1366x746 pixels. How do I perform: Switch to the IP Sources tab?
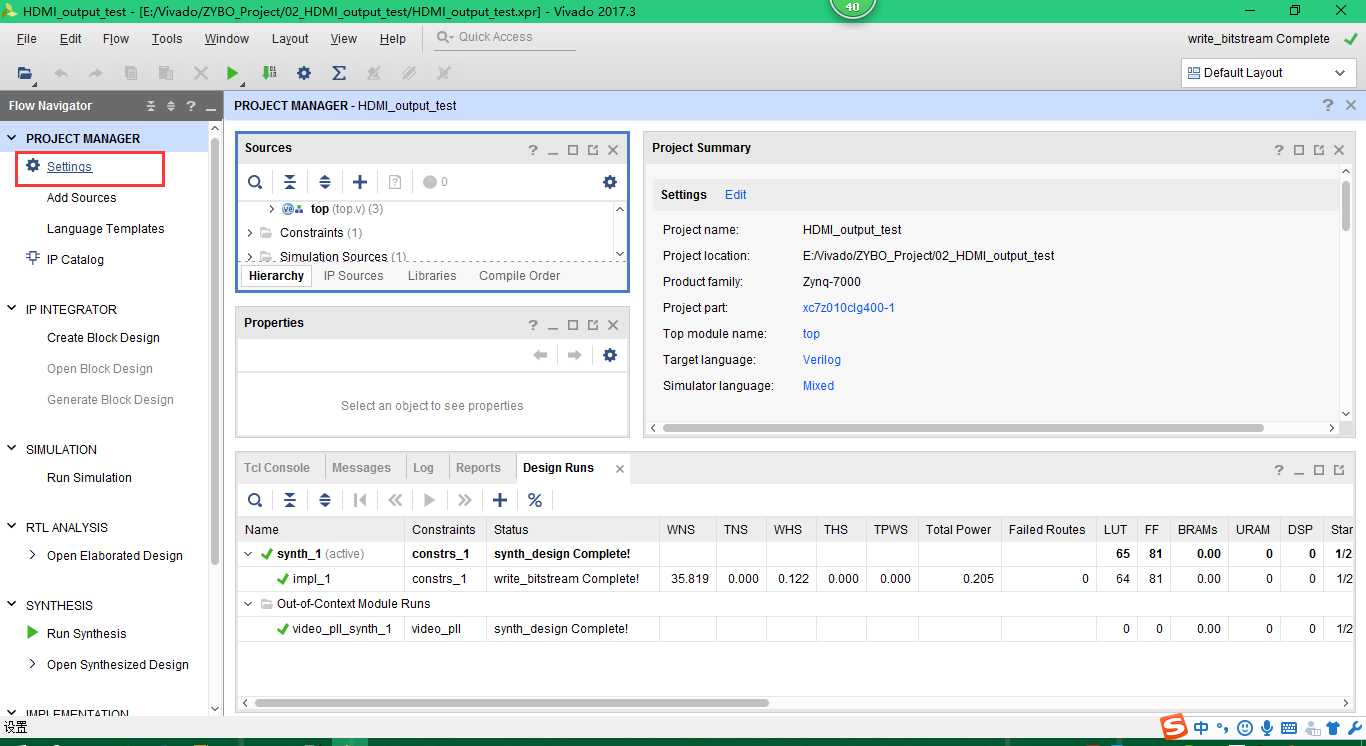[353, 276]
